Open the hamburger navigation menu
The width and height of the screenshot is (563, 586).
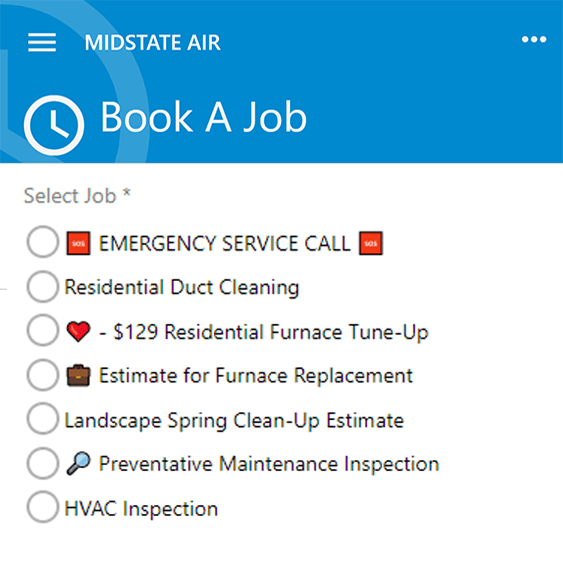[x=42, y=42]
